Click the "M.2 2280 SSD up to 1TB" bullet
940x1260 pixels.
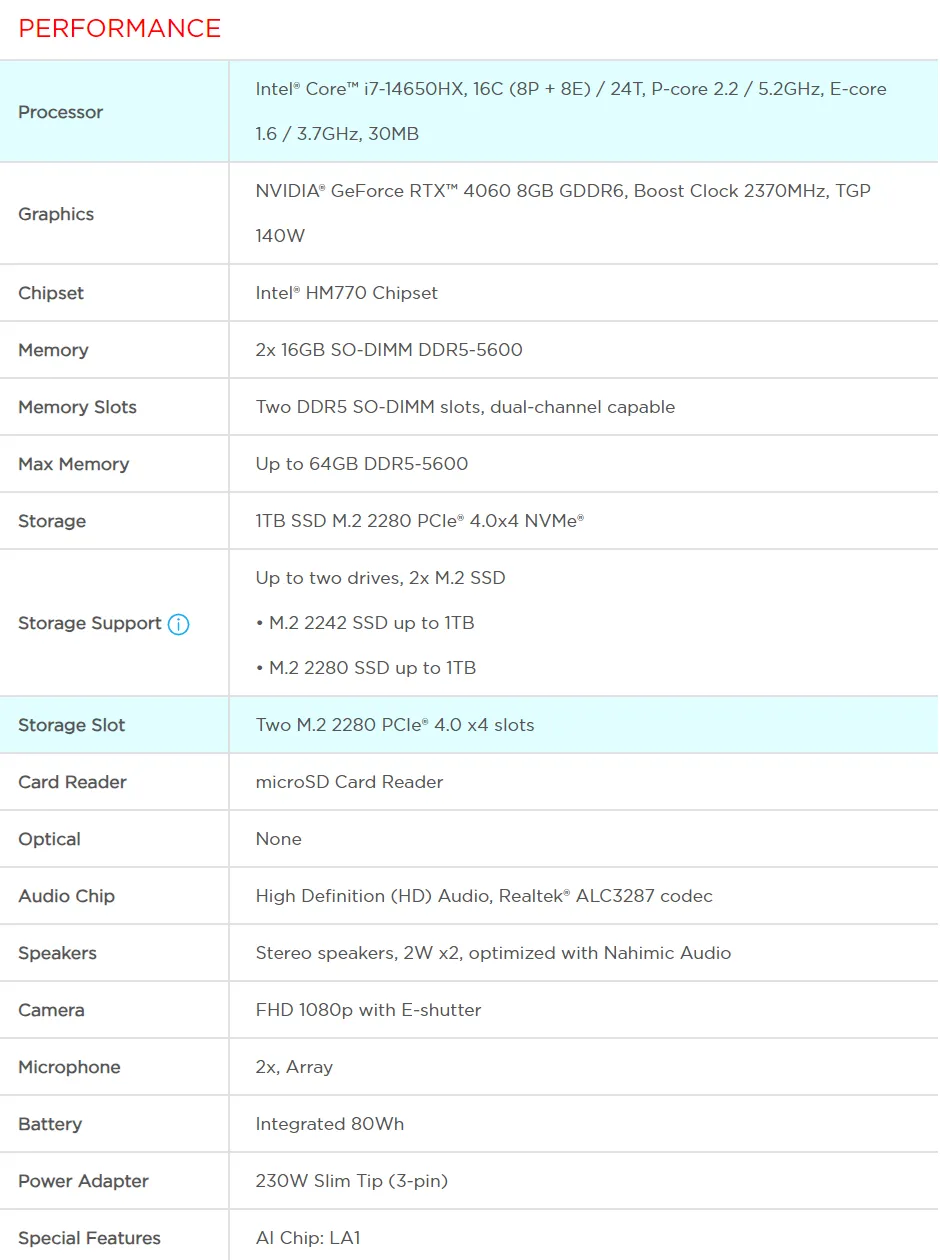pos(366,668)
